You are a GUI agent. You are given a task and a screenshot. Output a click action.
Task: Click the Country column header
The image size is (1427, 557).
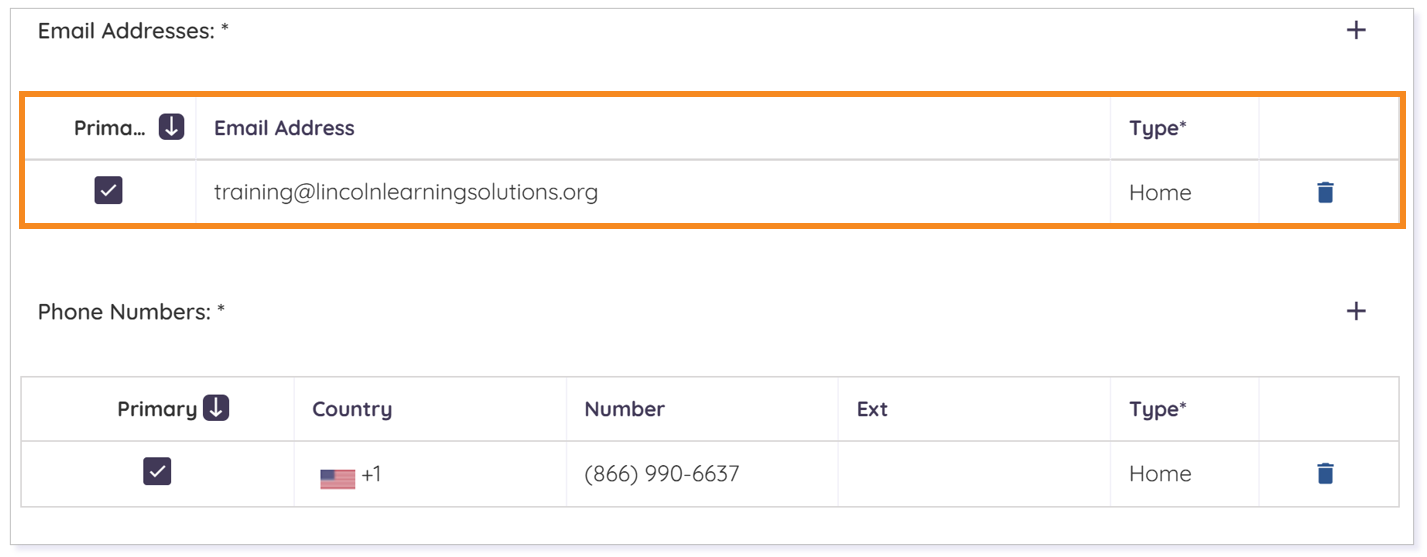352,409
